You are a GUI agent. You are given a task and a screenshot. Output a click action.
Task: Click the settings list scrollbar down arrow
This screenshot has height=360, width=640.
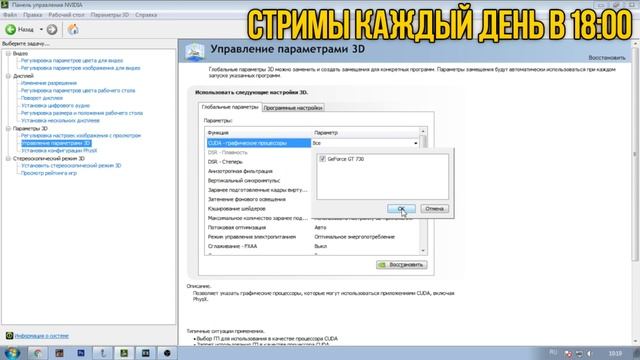click(x=423, y=251)
